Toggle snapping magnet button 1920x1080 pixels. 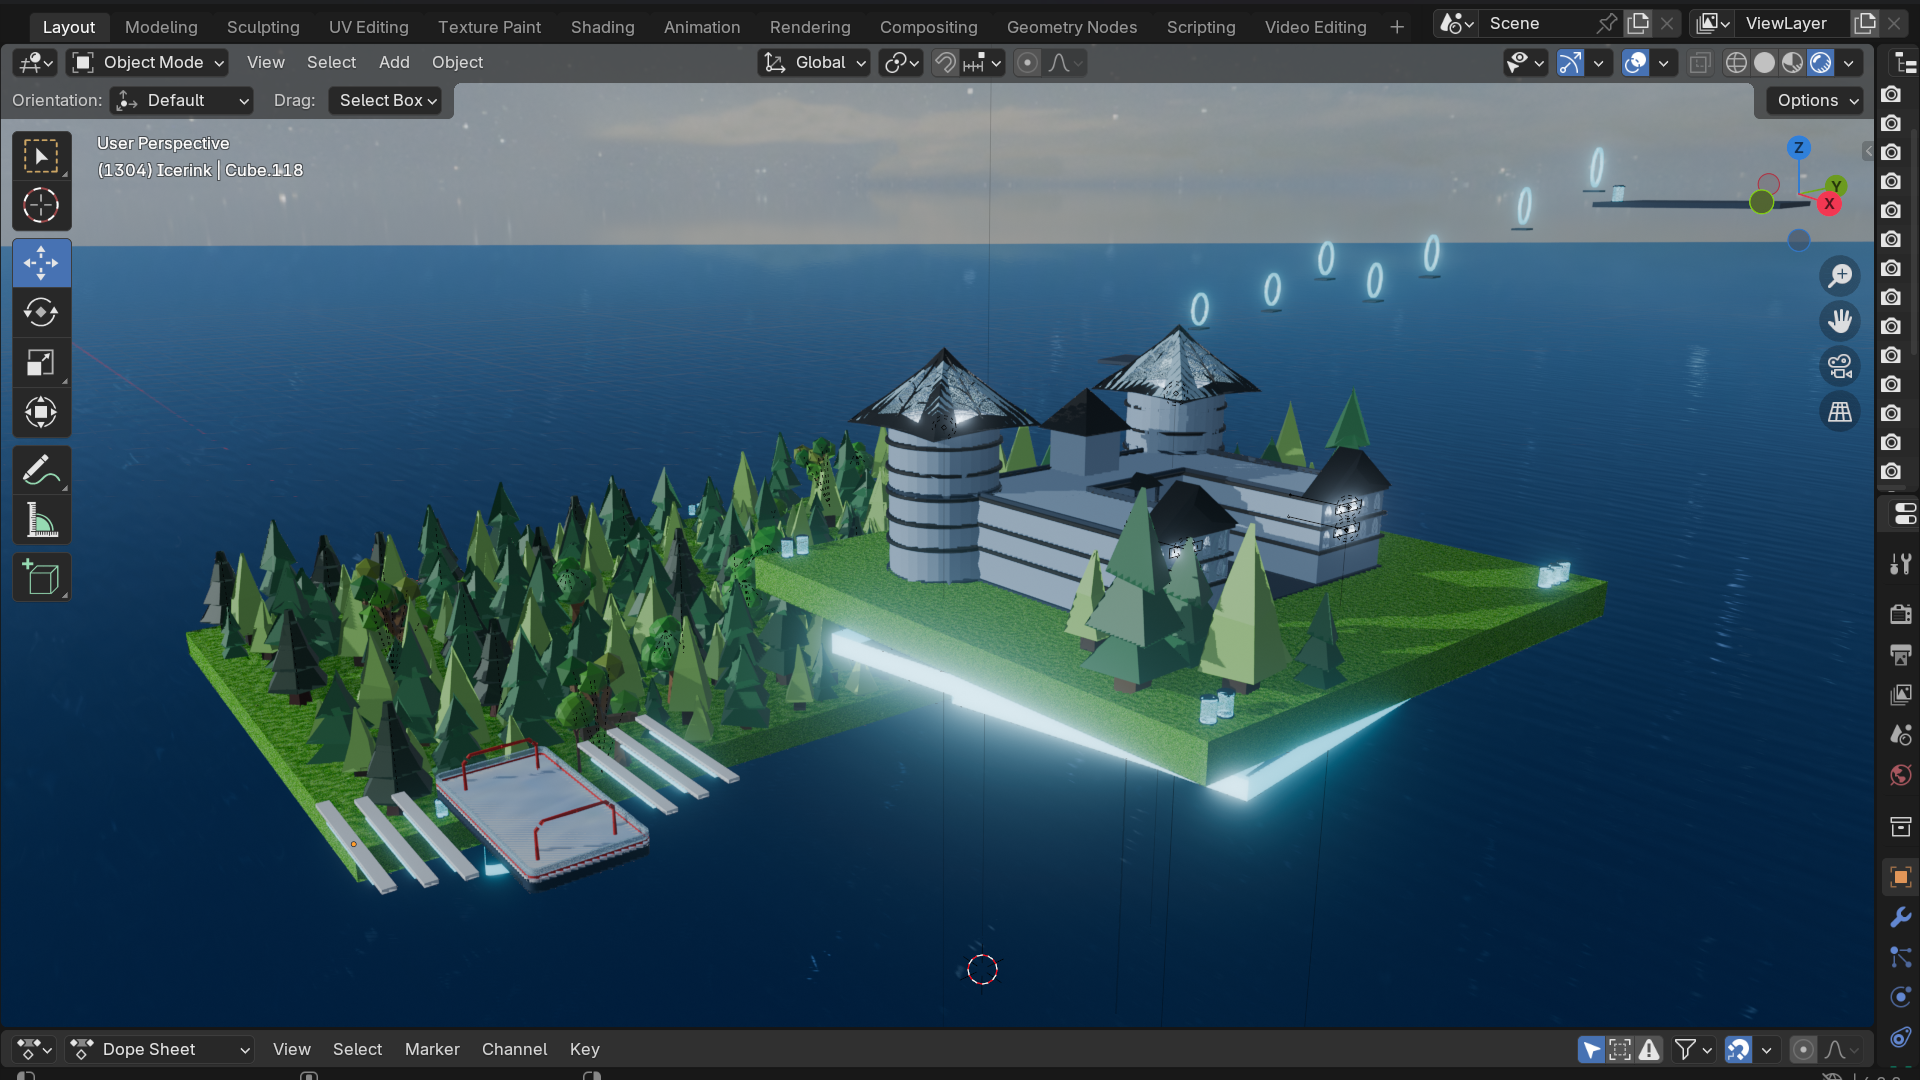point(945,63)
